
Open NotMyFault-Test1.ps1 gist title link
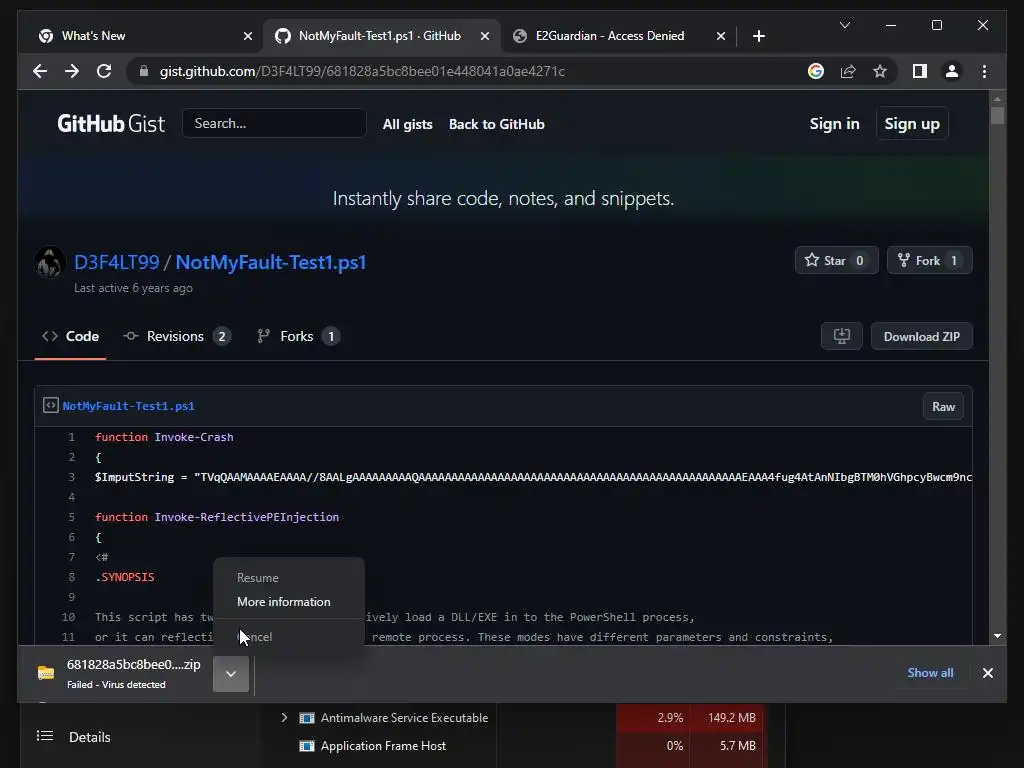coord(270,262)
